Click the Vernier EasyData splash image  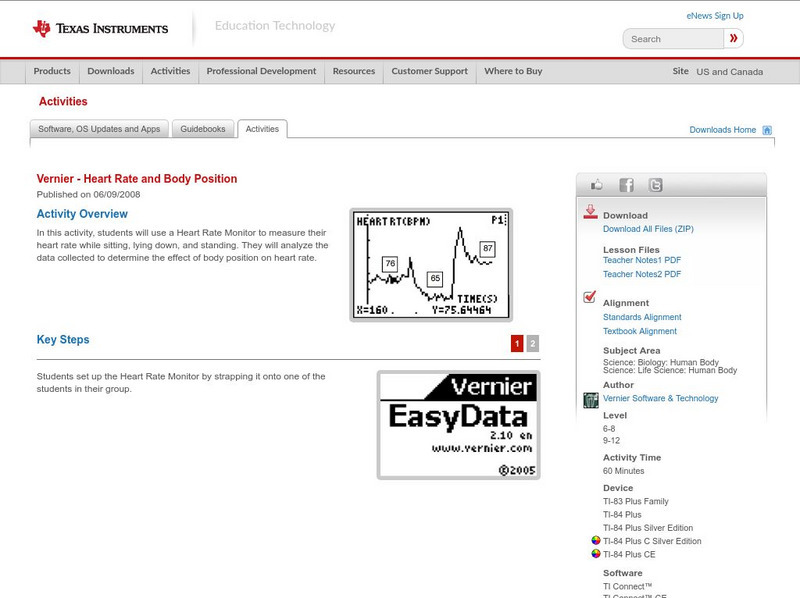pos(459,425)
